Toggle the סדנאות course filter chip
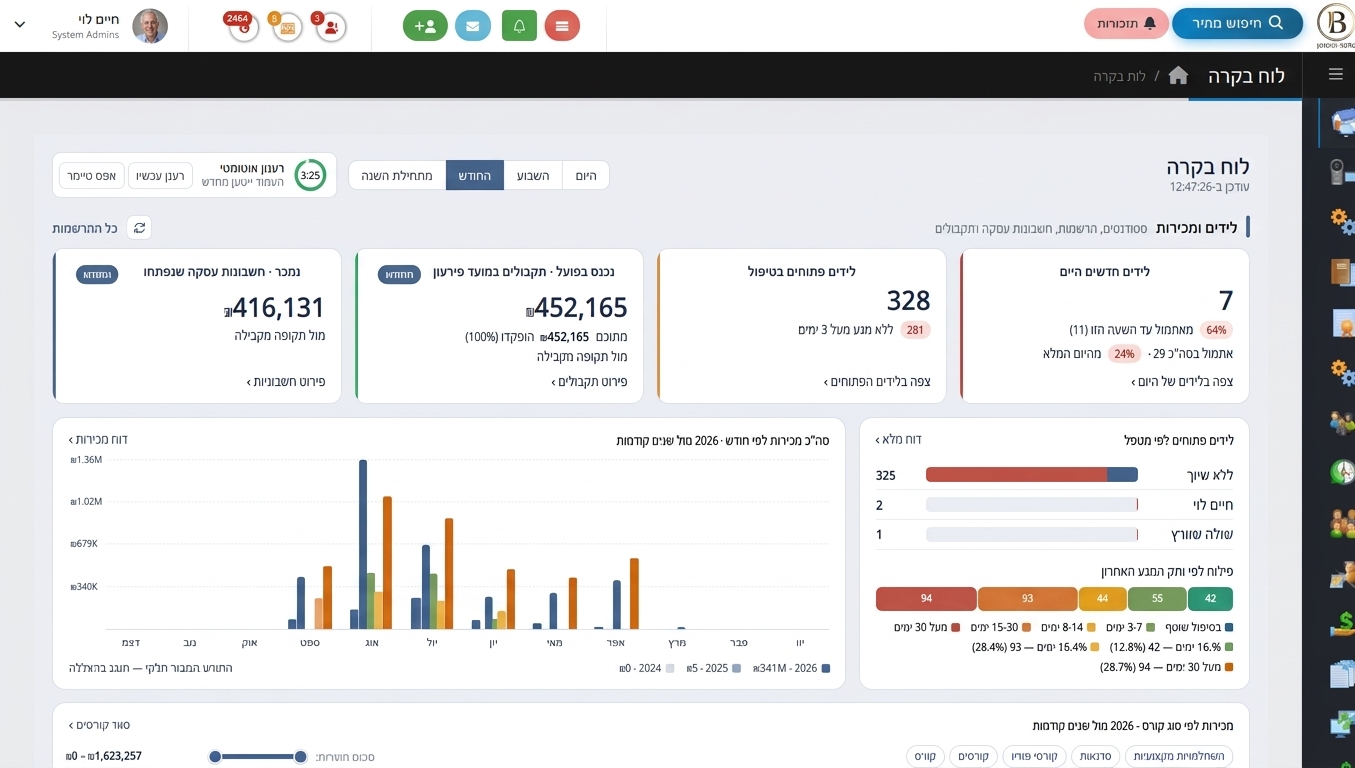The image size is (1355, 768). click(1095, 757)
